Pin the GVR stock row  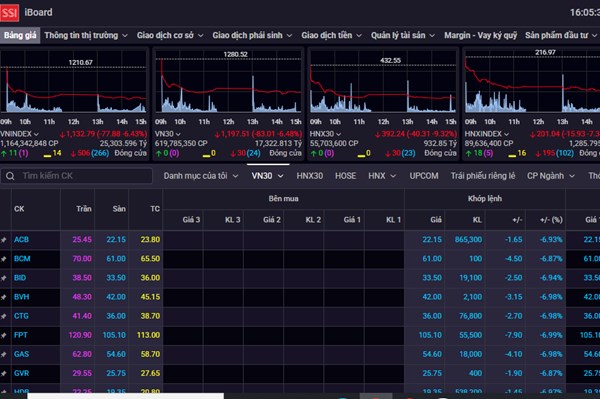coord(4,374)
